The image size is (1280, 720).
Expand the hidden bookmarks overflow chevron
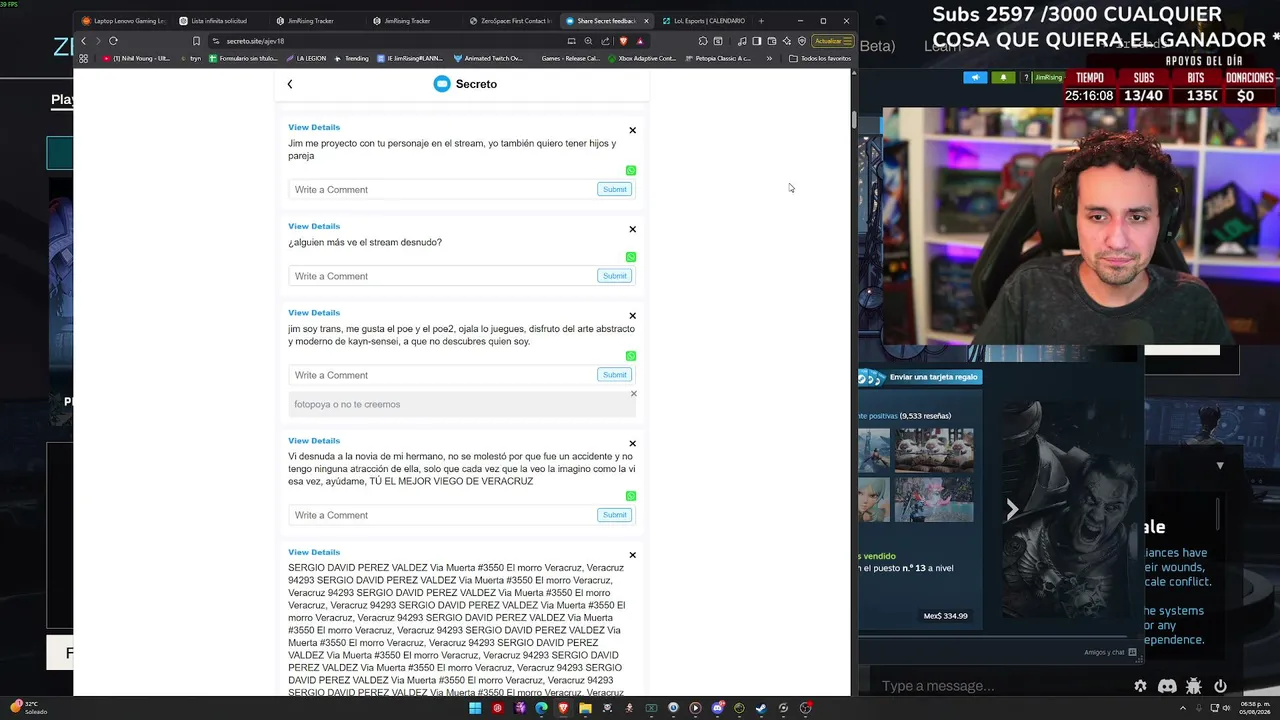[x=769, y=58]
